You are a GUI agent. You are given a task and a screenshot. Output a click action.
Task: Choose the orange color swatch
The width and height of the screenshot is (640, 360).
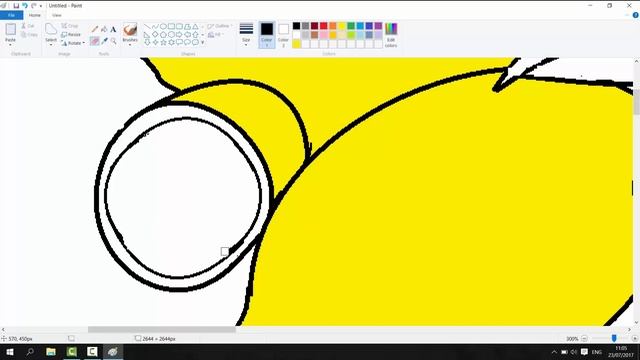(333, 26)
